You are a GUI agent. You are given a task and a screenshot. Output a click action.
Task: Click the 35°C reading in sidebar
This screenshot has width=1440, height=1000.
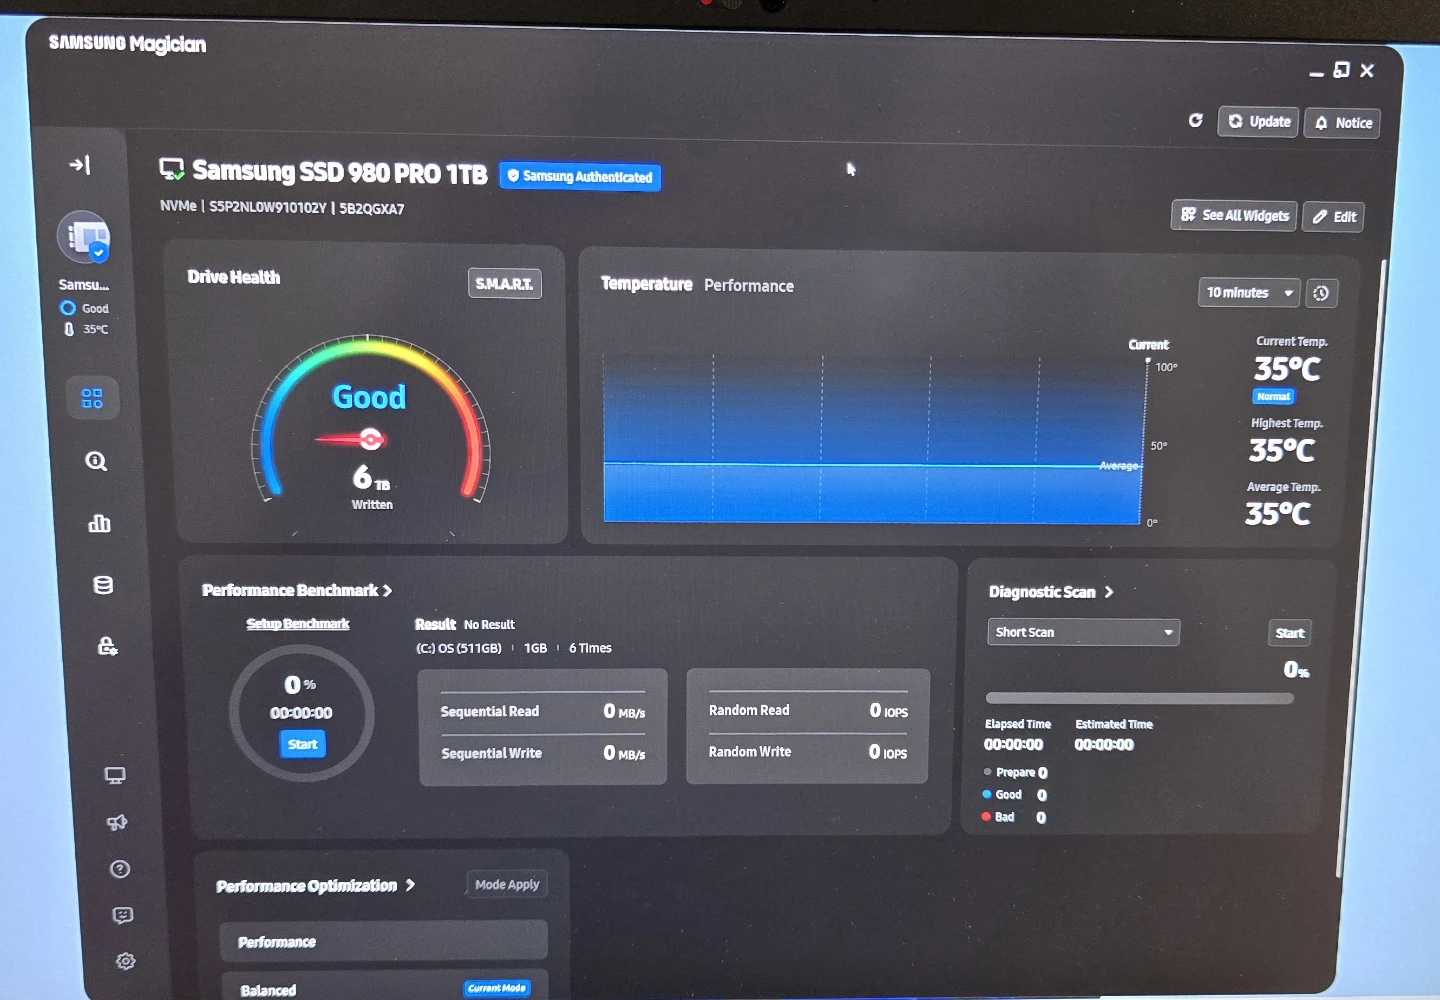click(87, 329)
